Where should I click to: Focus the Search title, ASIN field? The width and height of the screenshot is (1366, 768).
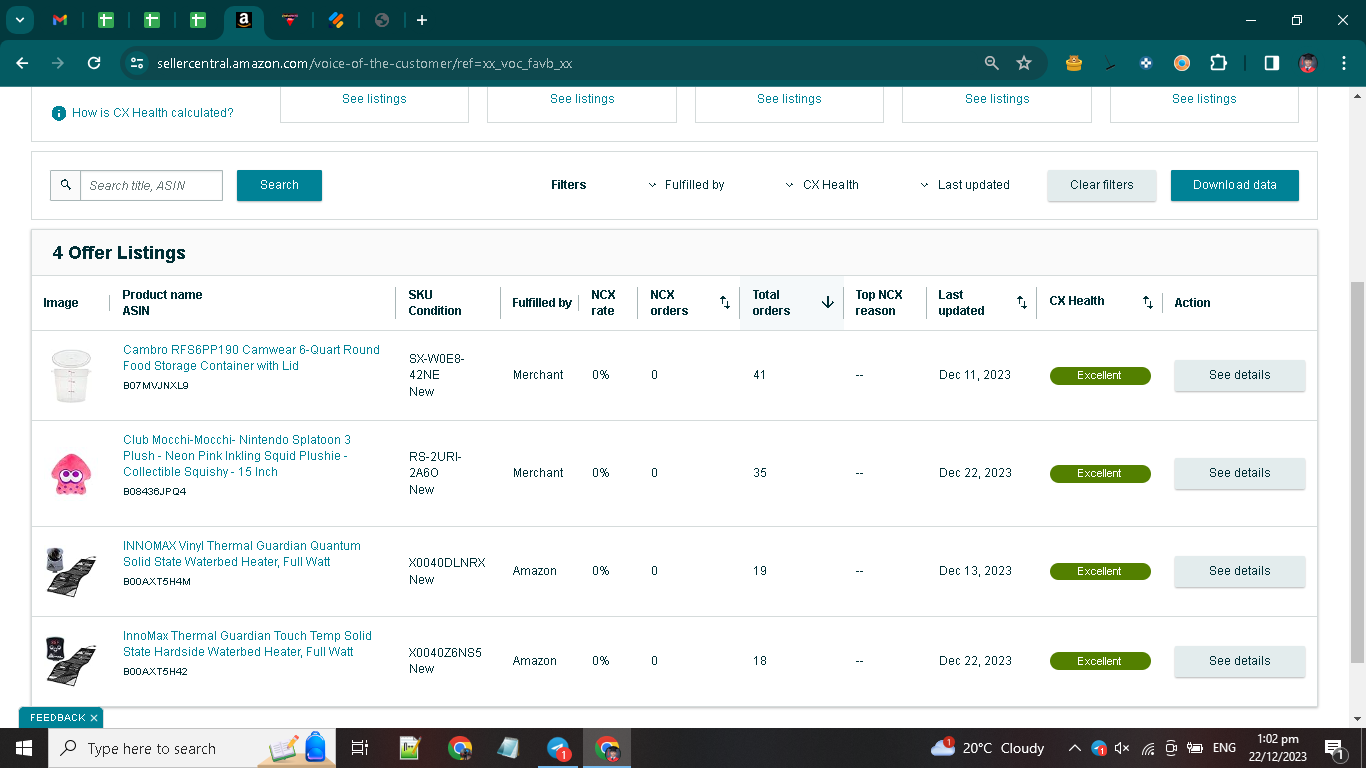coord(151,185)
